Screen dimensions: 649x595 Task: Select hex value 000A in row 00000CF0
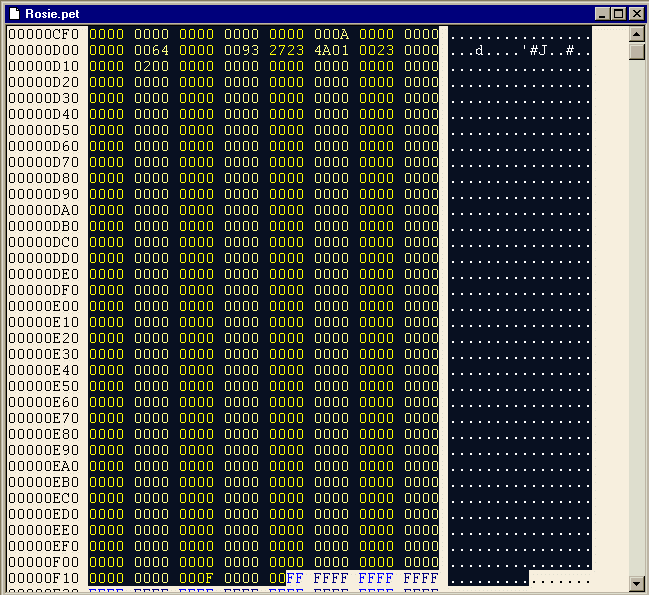pos(331,34)
